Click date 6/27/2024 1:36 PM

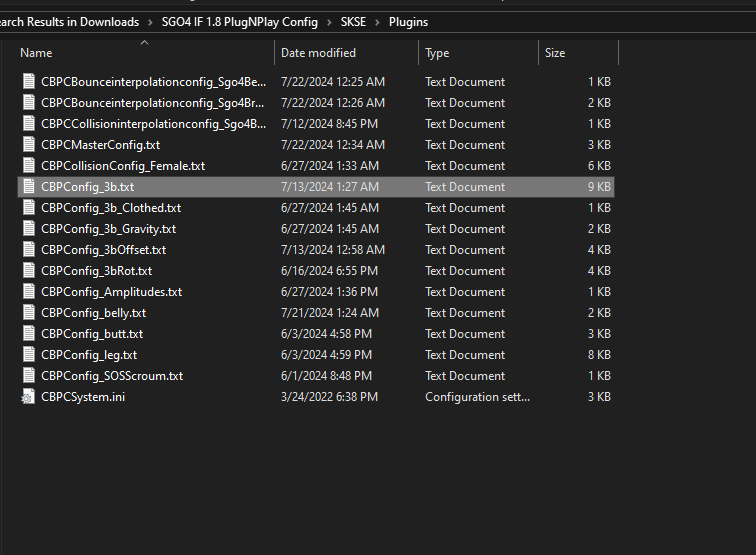tap(329, 292)
